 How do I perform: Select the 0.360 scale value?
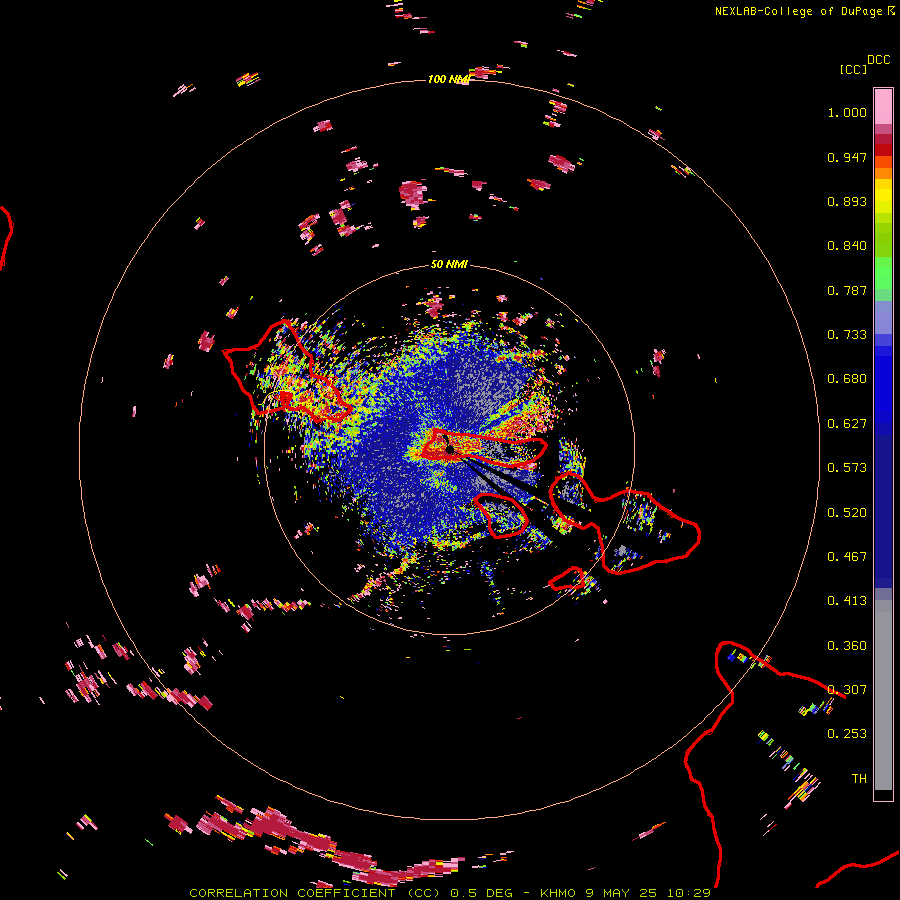pos(847,646)
